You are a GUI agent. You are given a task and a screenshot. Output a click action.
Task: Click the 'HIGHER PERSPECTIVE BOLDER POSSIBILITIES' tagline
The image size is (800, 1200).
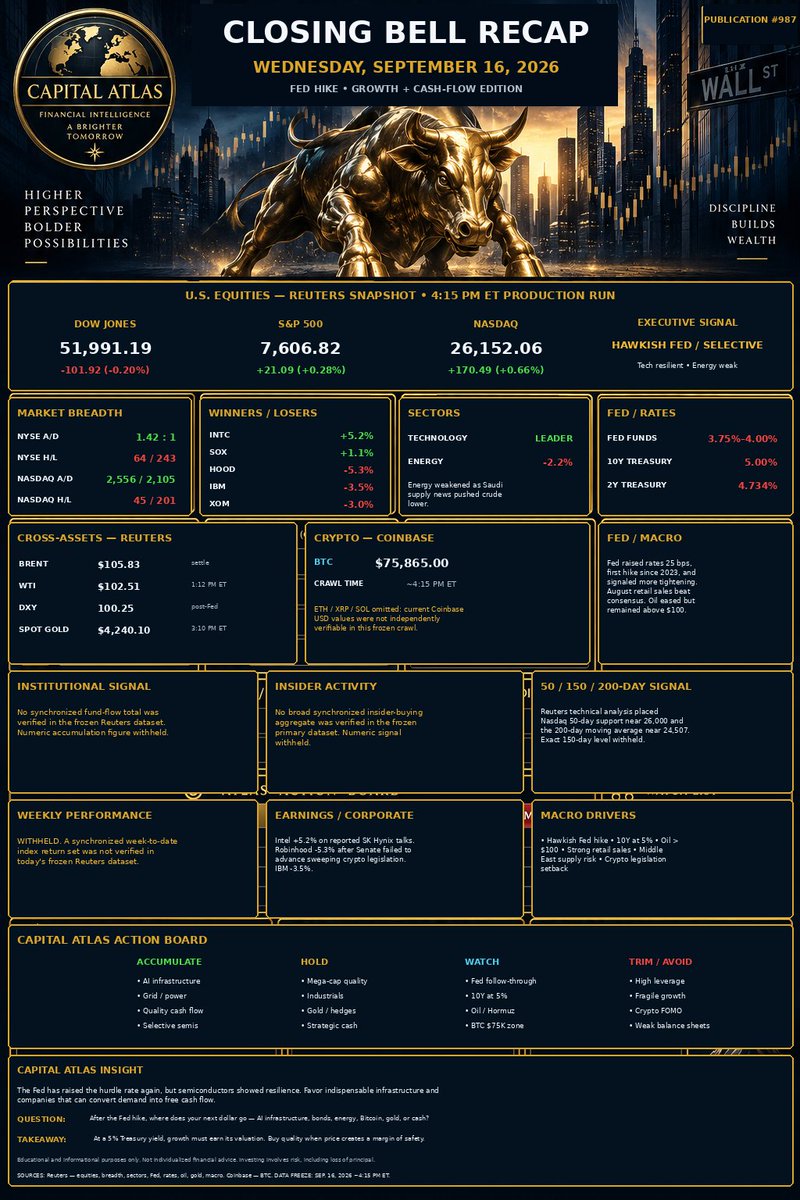[x=77, y=219]
